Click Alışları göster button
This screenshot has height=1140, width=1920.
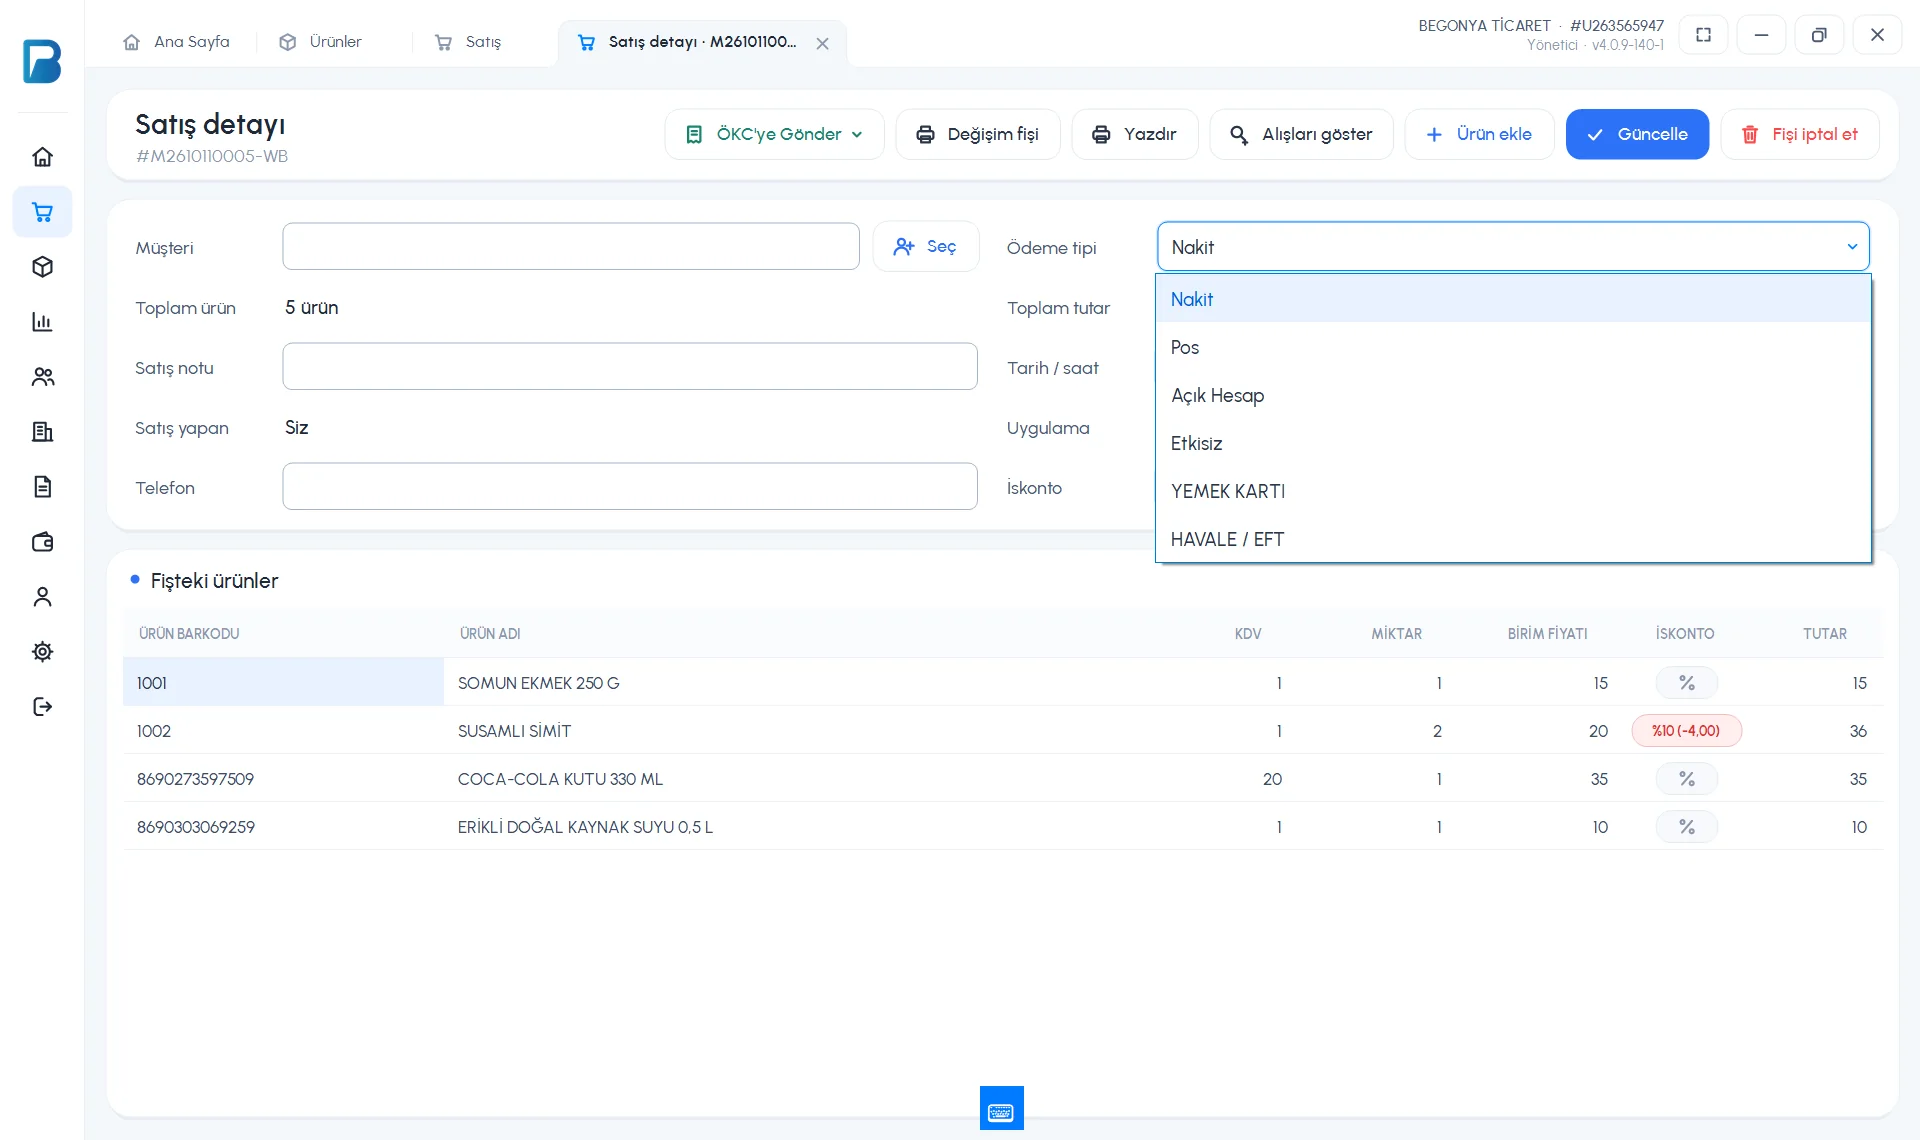click(1301, 134)
